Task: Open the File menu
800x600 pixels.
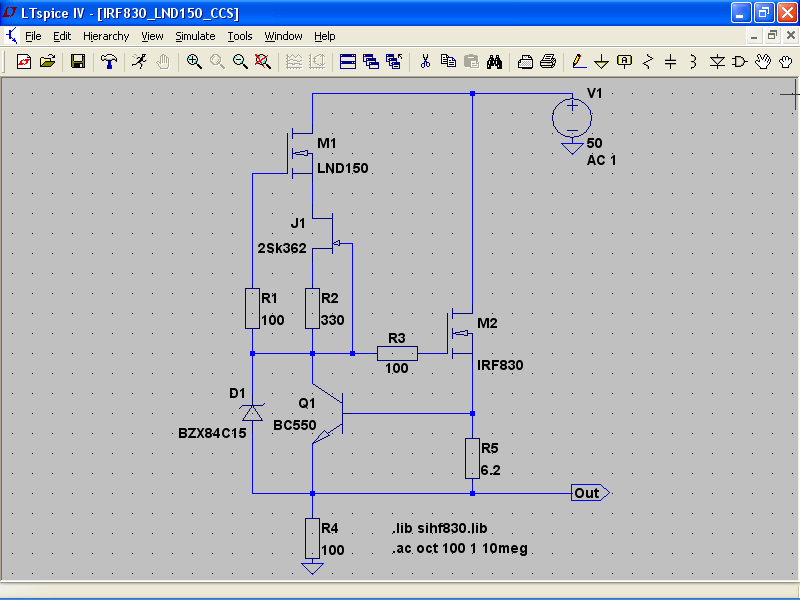Action: click(33, 36)
